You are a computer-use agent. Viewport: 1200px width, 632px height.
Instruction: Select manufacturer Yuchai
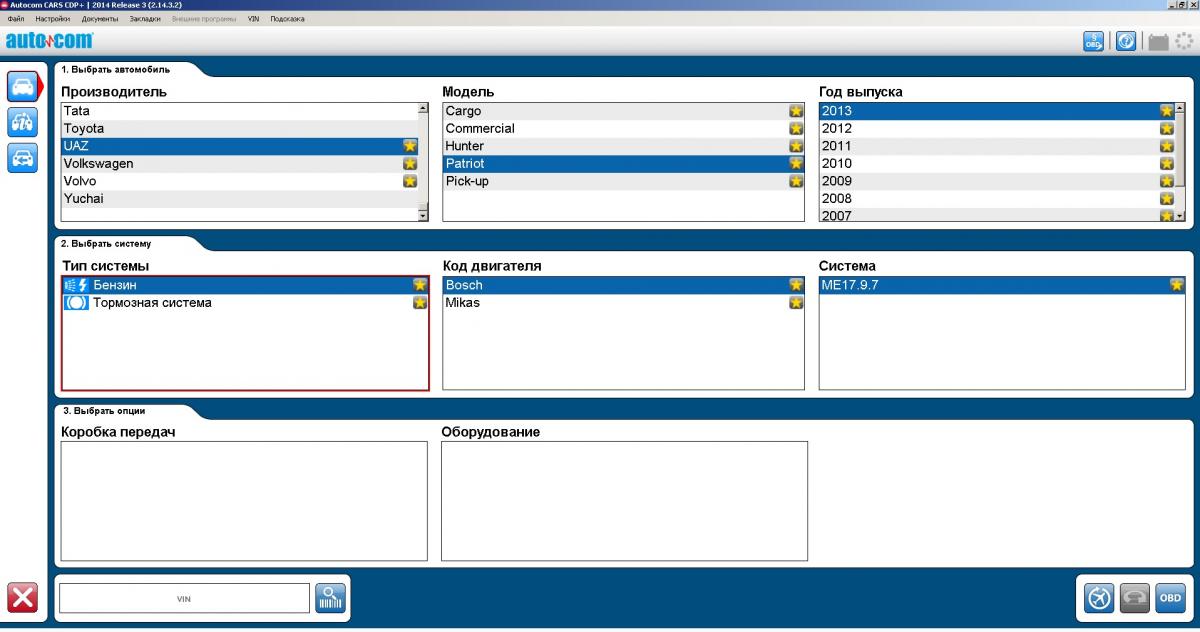pyautogui.click(x=239, y=199)
